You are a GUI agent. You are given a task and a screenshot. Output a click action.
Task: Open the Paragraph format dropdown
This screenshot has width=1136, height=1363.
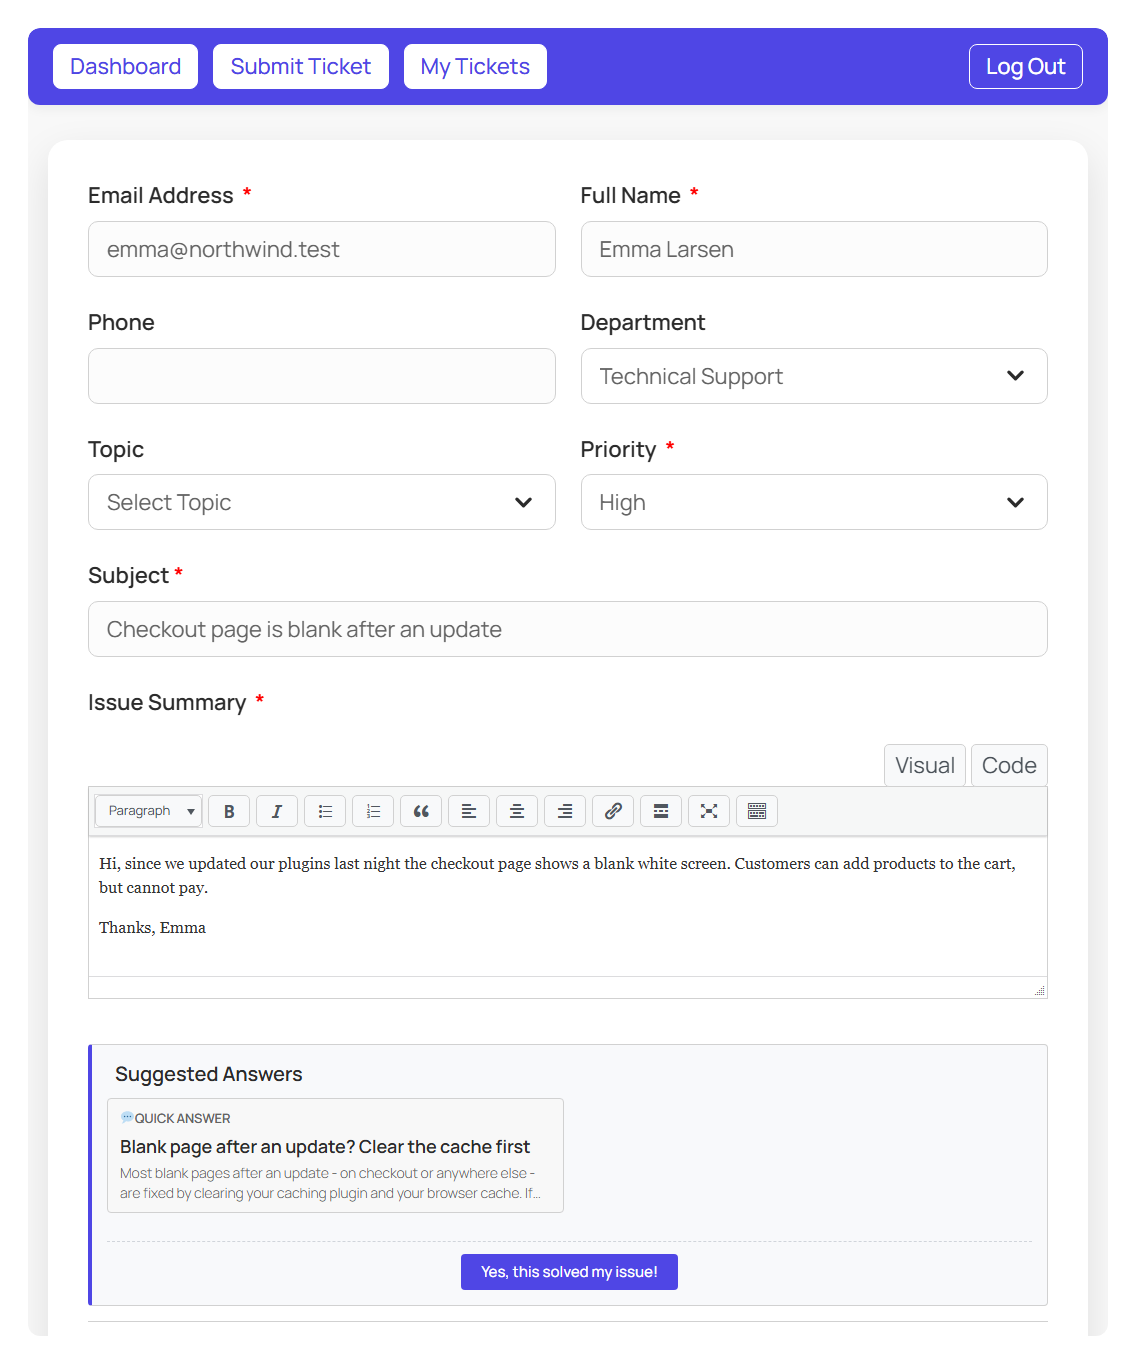[149, 811]
